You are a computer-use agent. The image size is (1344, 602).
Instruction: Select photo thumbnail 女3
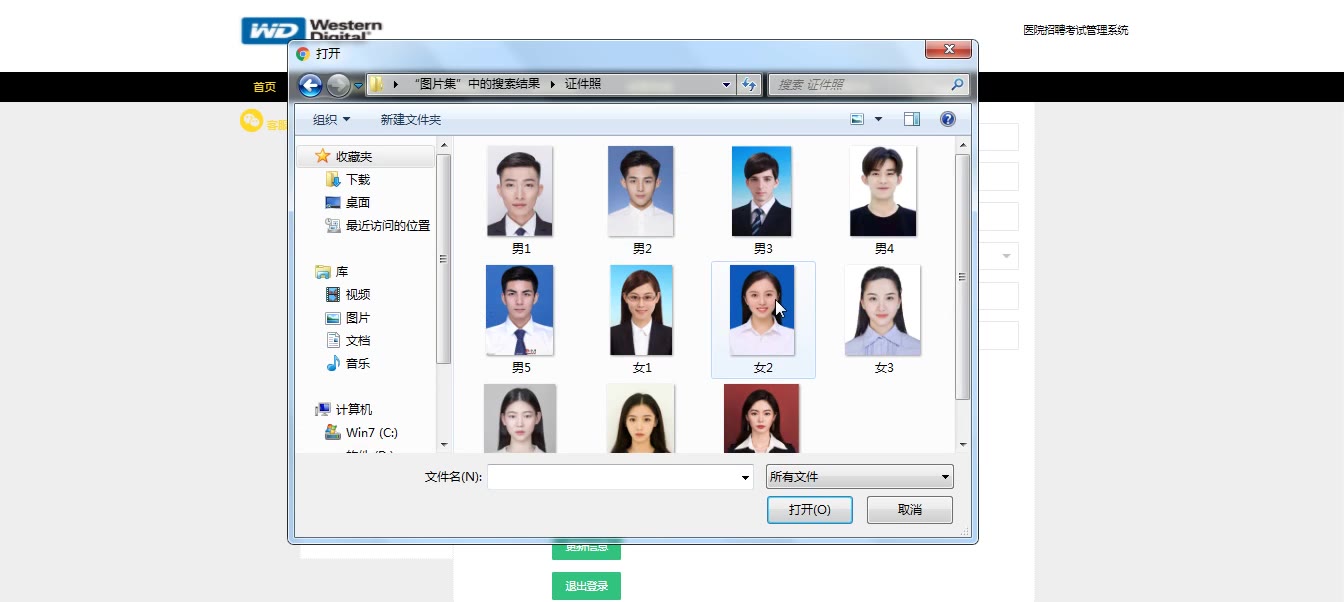point(883,310)
